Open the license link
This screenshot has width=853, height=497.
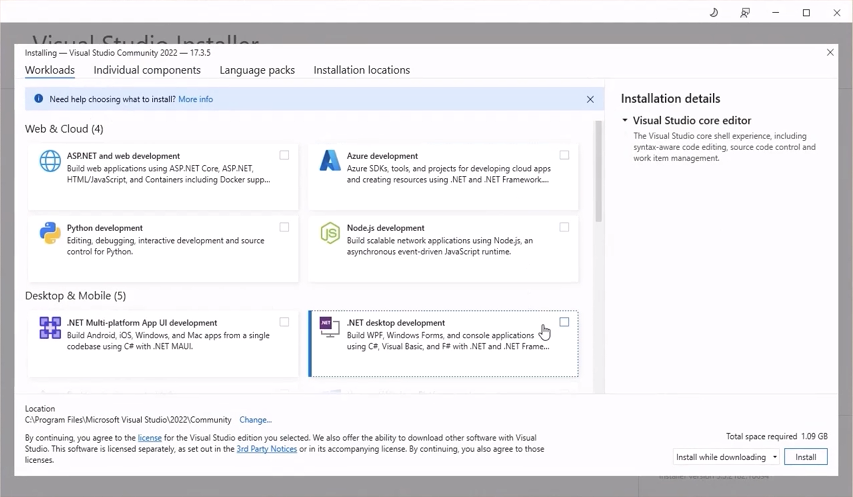click(150, 438)
